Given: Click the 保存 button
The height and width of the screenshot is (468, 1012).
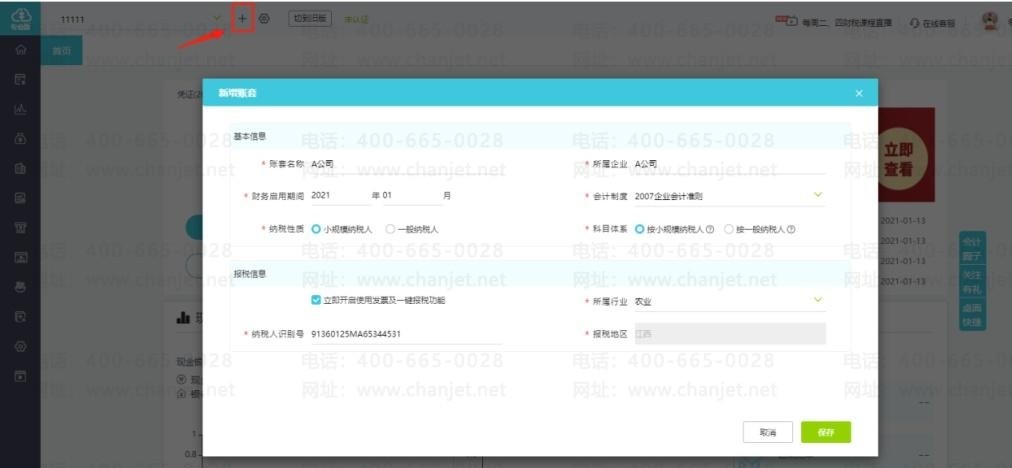Looking at the screenshot, I should click(x=826, y=432).
